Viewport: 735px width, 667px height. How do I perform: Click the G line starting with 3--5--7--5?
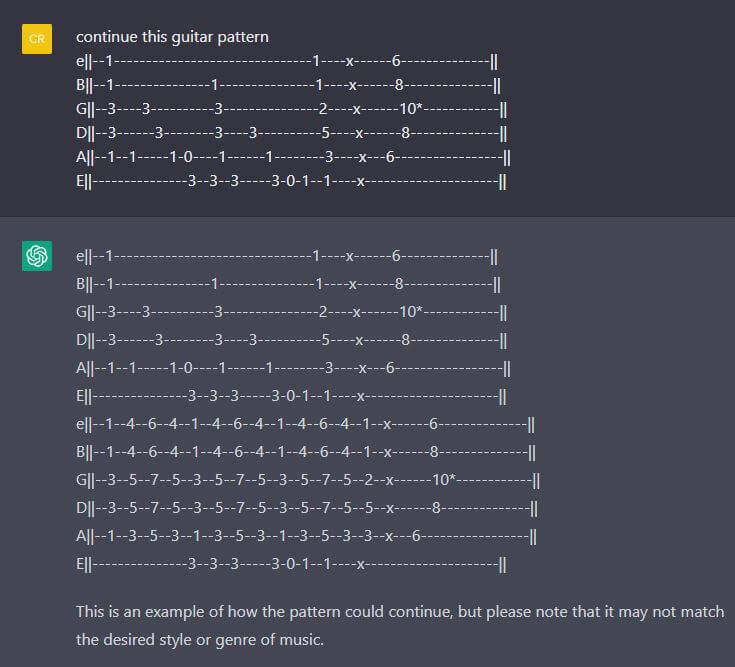coord(308,479)
